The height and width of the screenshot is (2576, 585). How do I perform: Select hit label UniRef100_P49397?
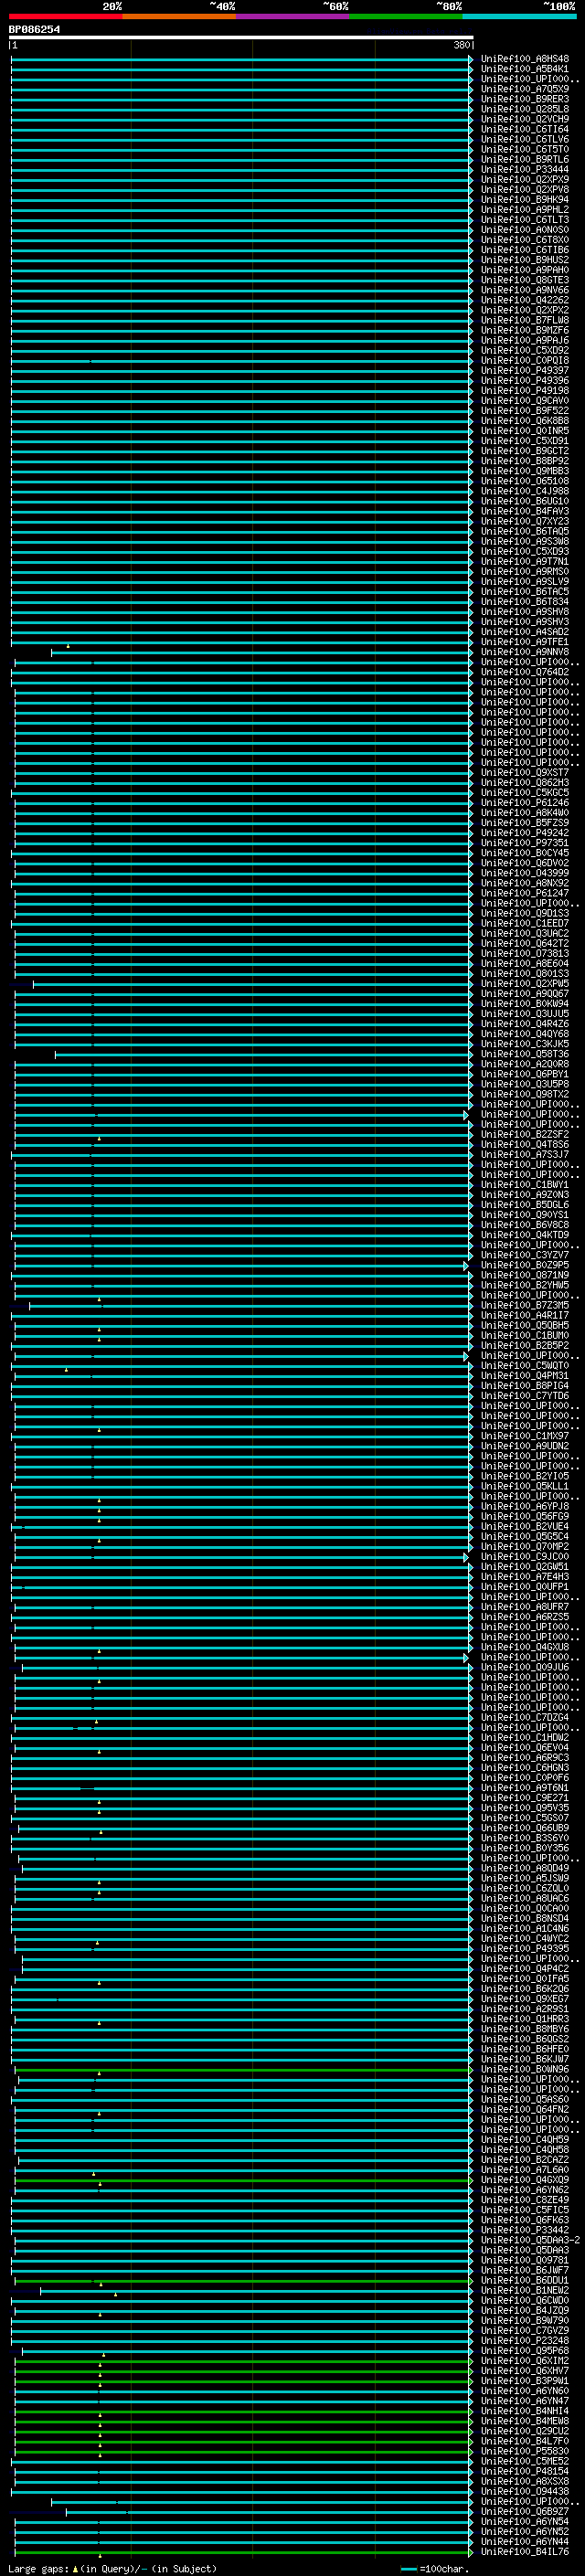pyautogui.click(x=525, y=371)
